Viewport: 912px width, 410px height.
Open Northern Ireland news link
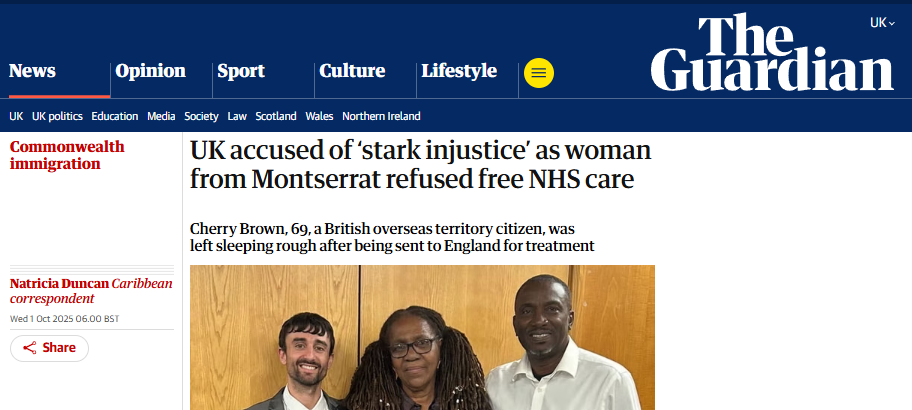[381, 116]
